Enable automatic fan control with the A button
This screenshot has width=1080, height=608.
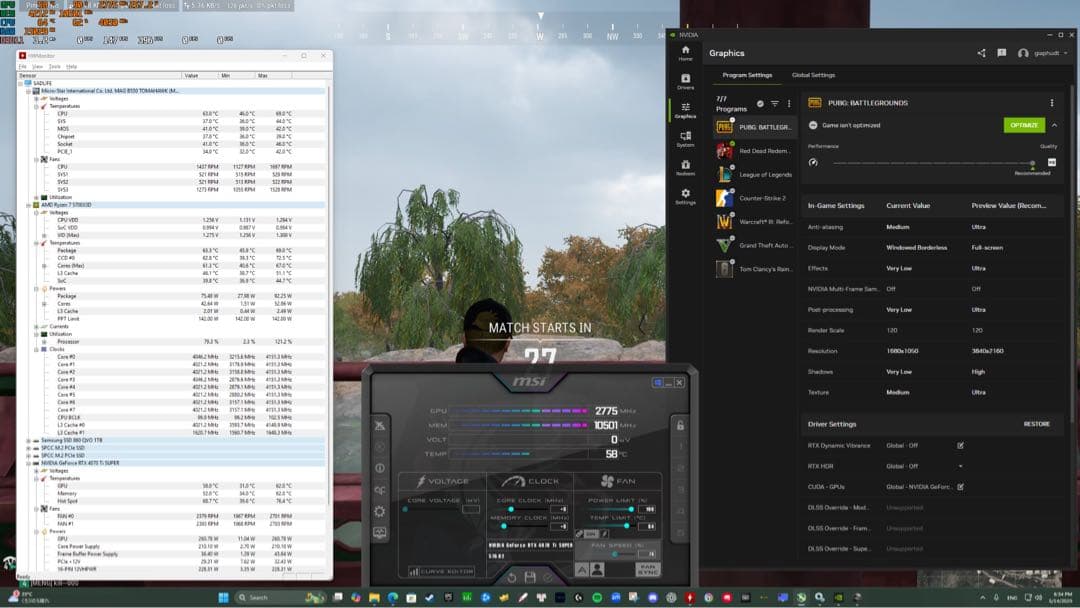(x=584, y=569)
